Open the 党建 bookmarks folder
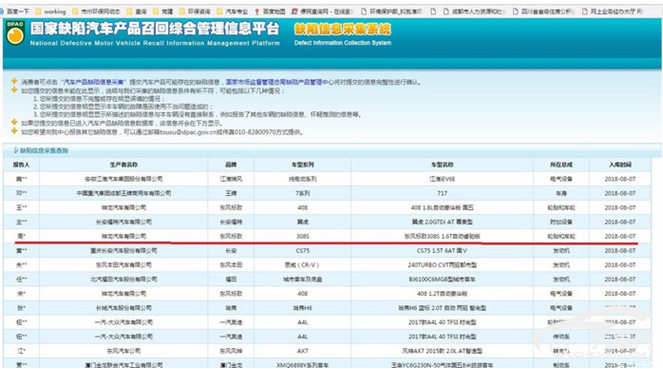The height and width of the screenshot is (369, 663). click(163, 11)
